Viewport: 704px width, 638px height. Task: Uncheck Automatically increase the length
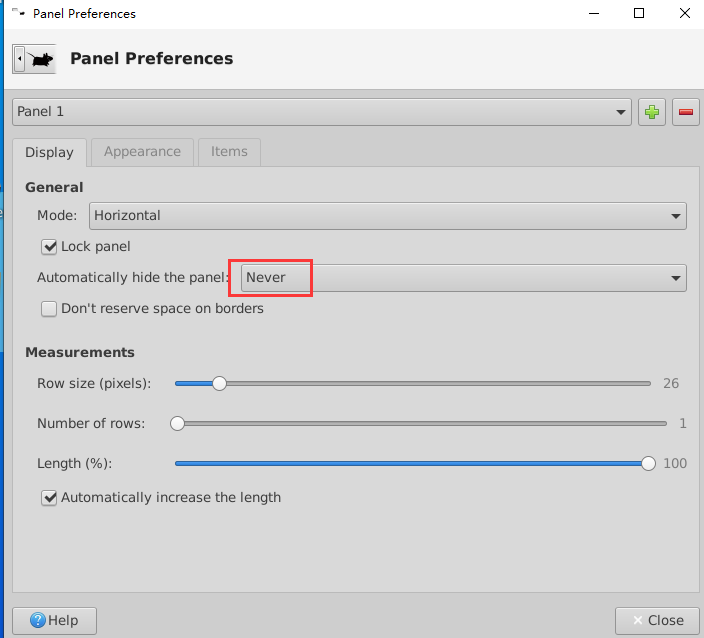point(49,497)
